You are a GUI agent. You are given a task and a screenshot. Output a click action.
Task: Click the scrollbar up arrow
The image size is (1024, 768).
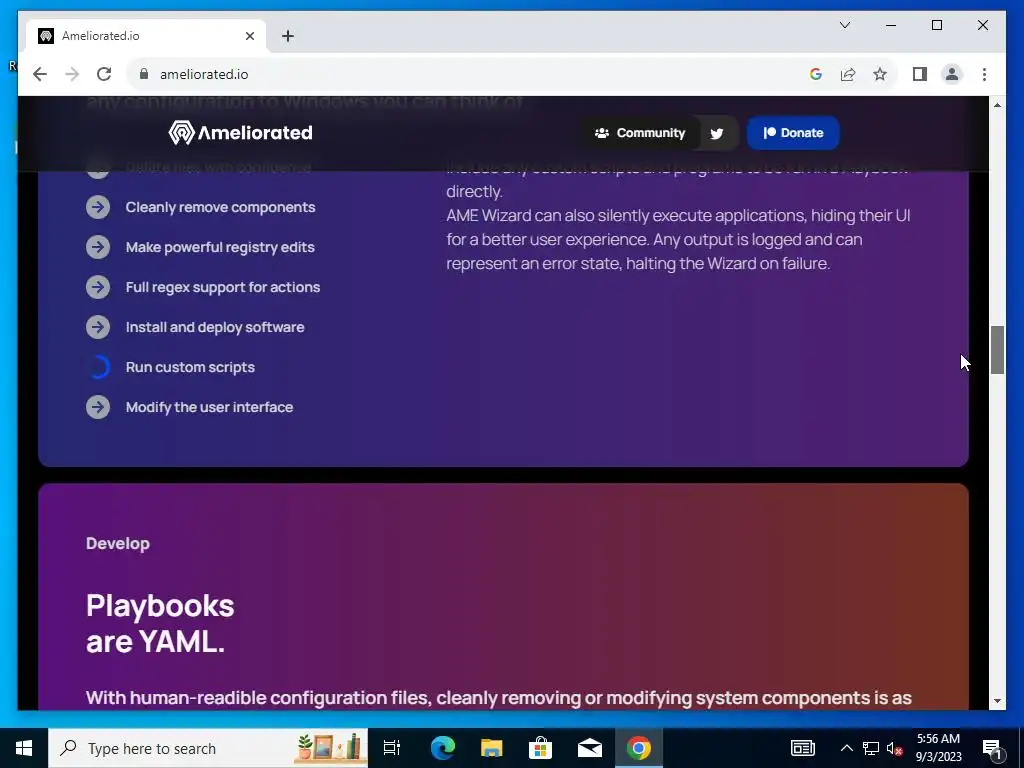tap(997, 105)
